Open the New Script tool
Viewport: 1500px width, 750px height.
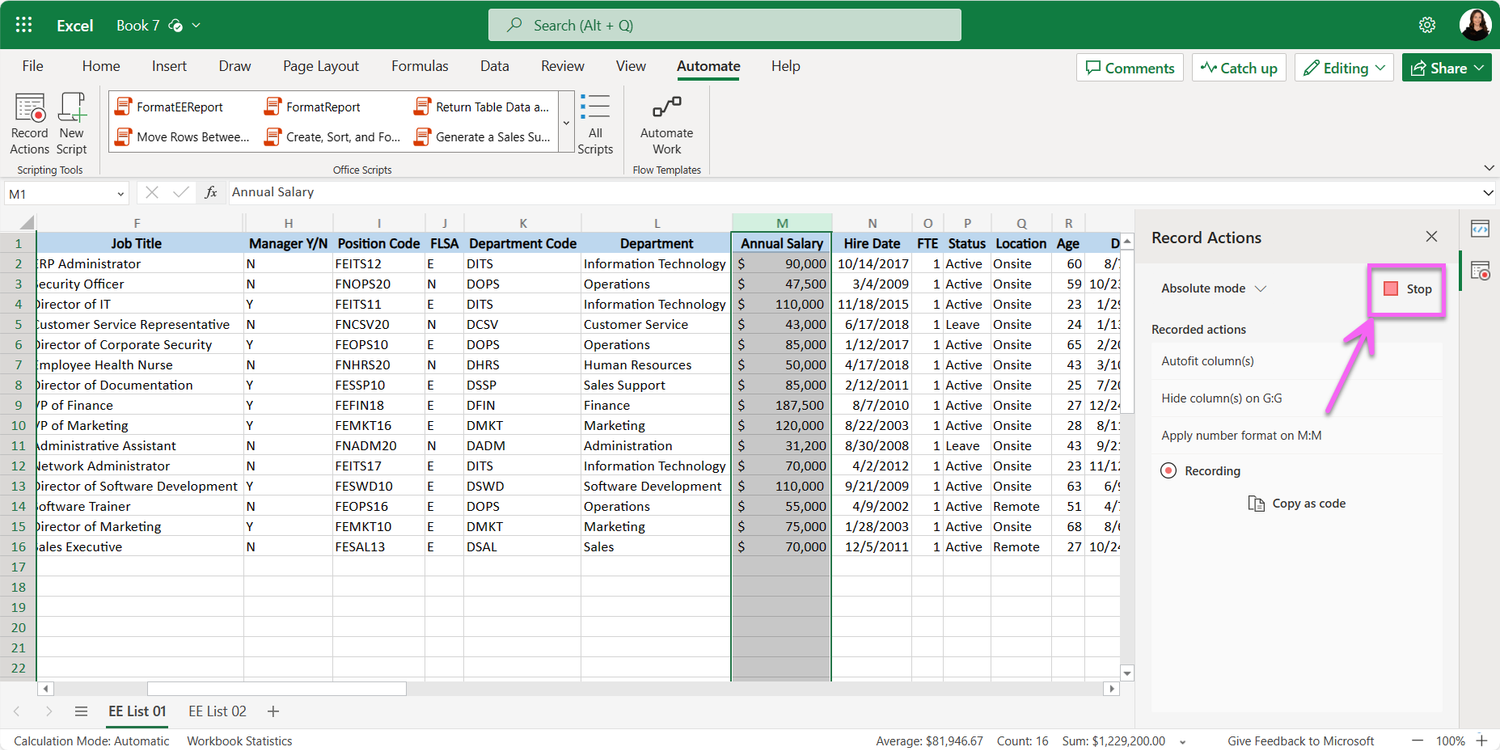[71, 120]
